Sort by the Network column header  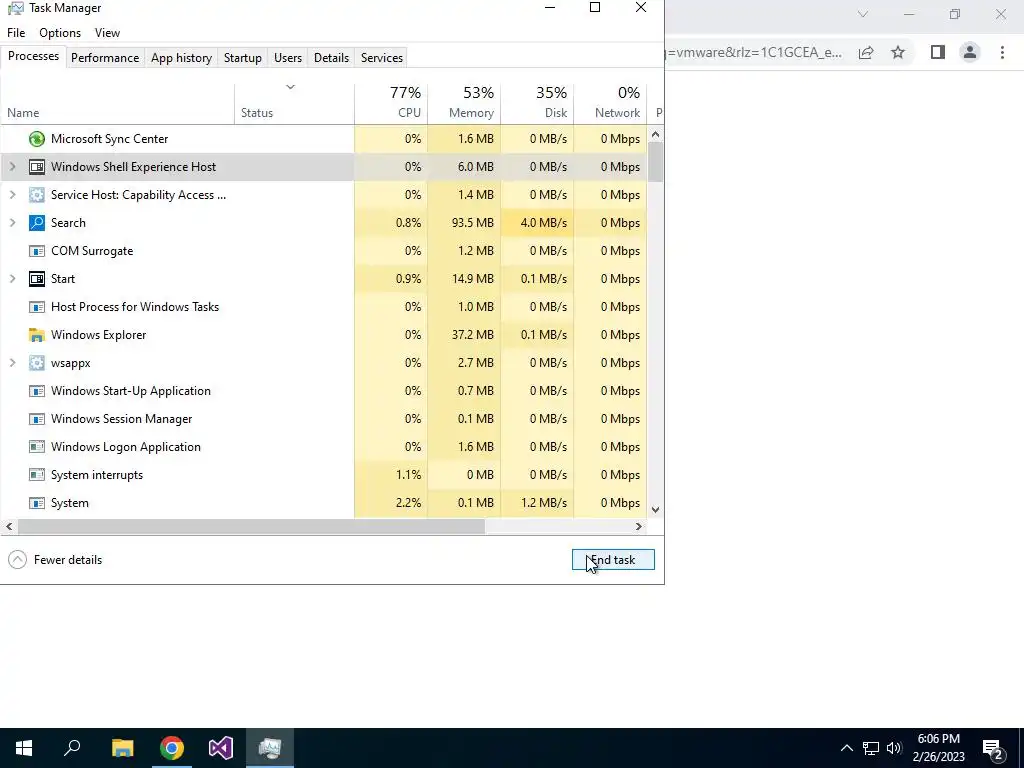point(611,103)
